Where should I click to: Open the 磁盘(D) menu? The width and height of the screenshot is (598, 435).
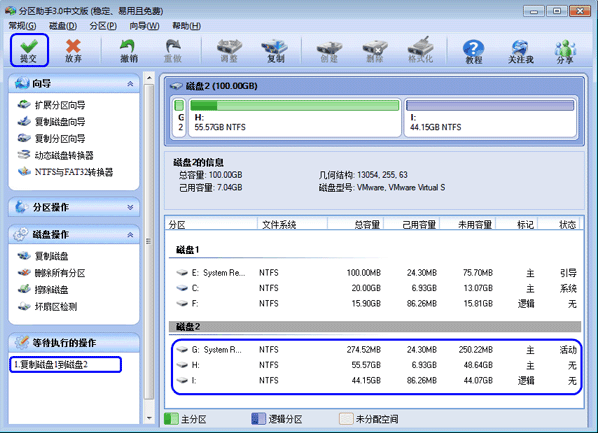(x=63, y=26)
